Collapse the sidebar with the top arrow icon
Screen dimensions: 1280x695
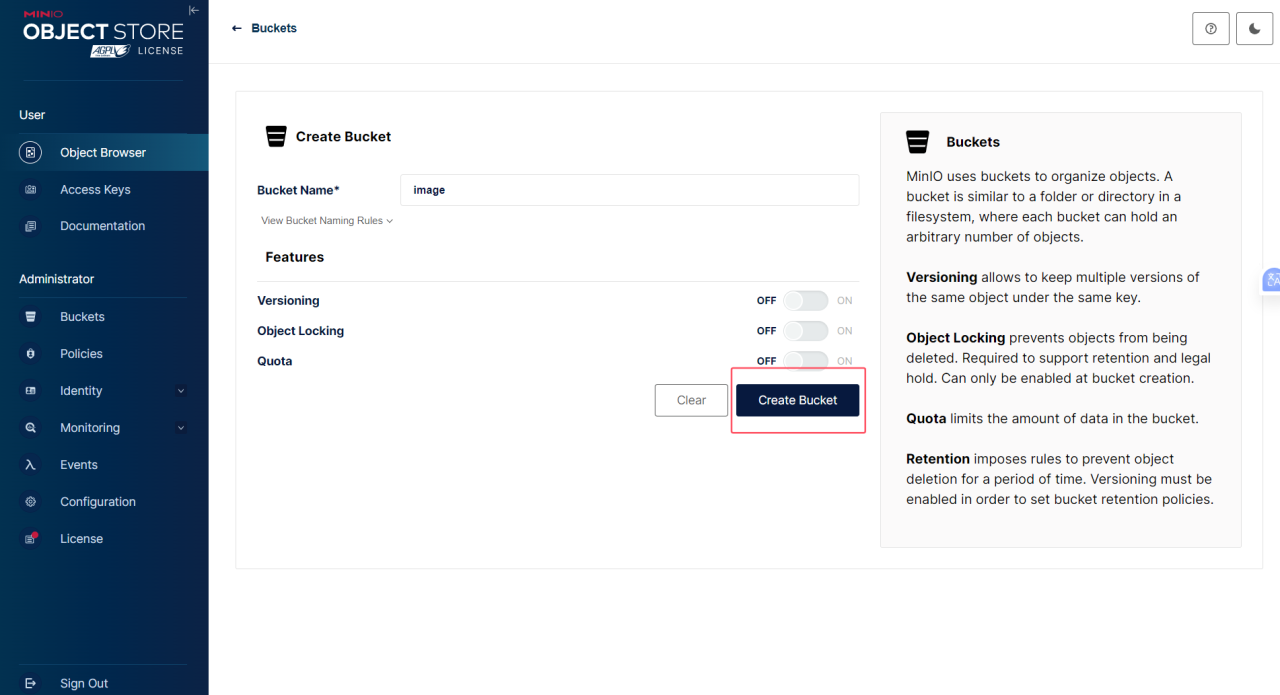194,10
